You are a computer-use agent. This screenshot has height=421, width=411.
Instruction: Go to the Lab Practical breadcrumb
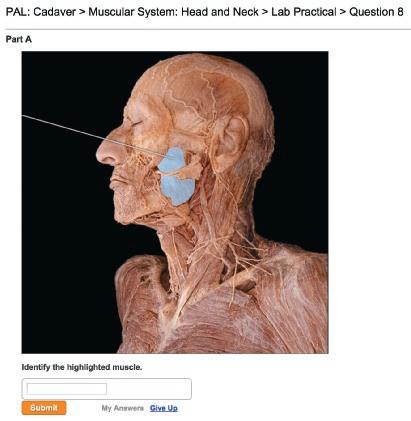(x=304, y=12)
